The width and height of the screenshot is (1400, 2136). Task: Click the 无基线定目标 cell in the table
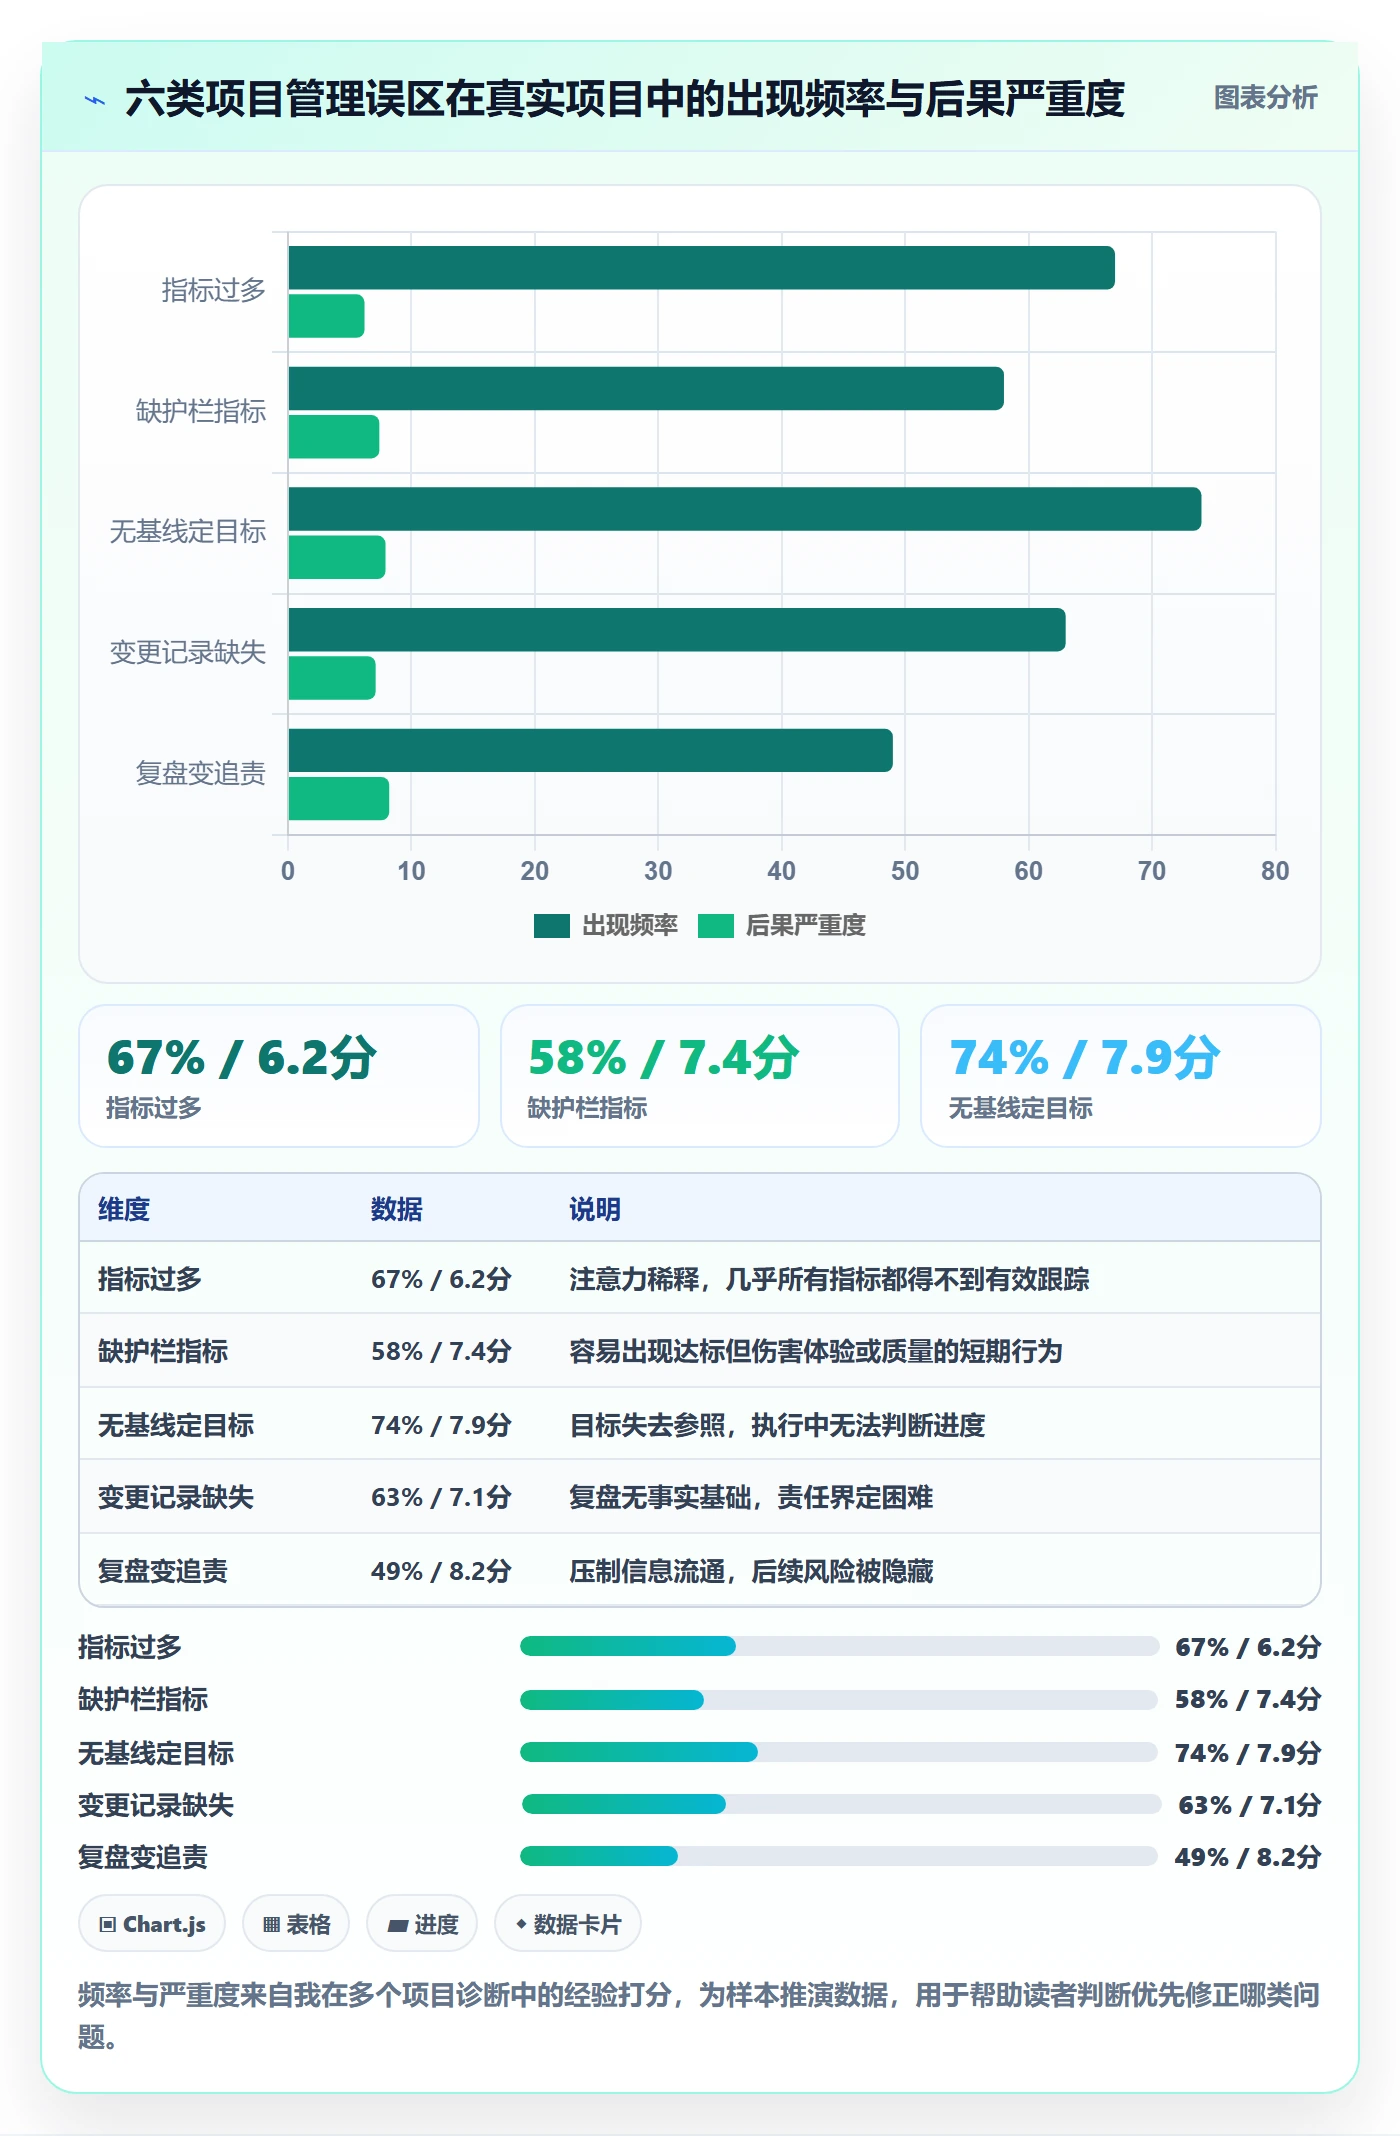(x=176, y=1425)
